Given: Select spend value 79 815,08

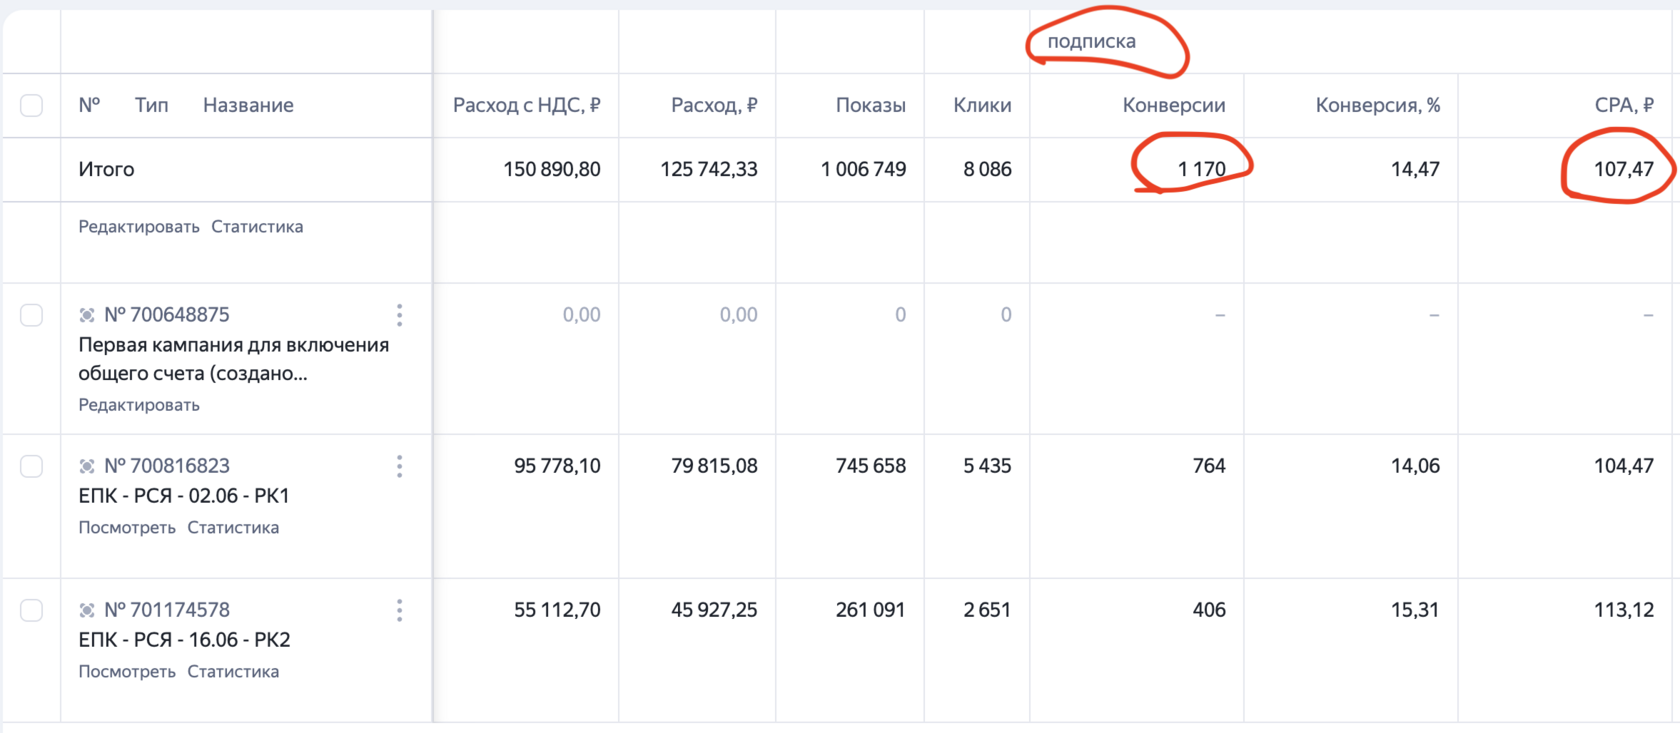Looking at the screenshot, I should tap(714, 466).
